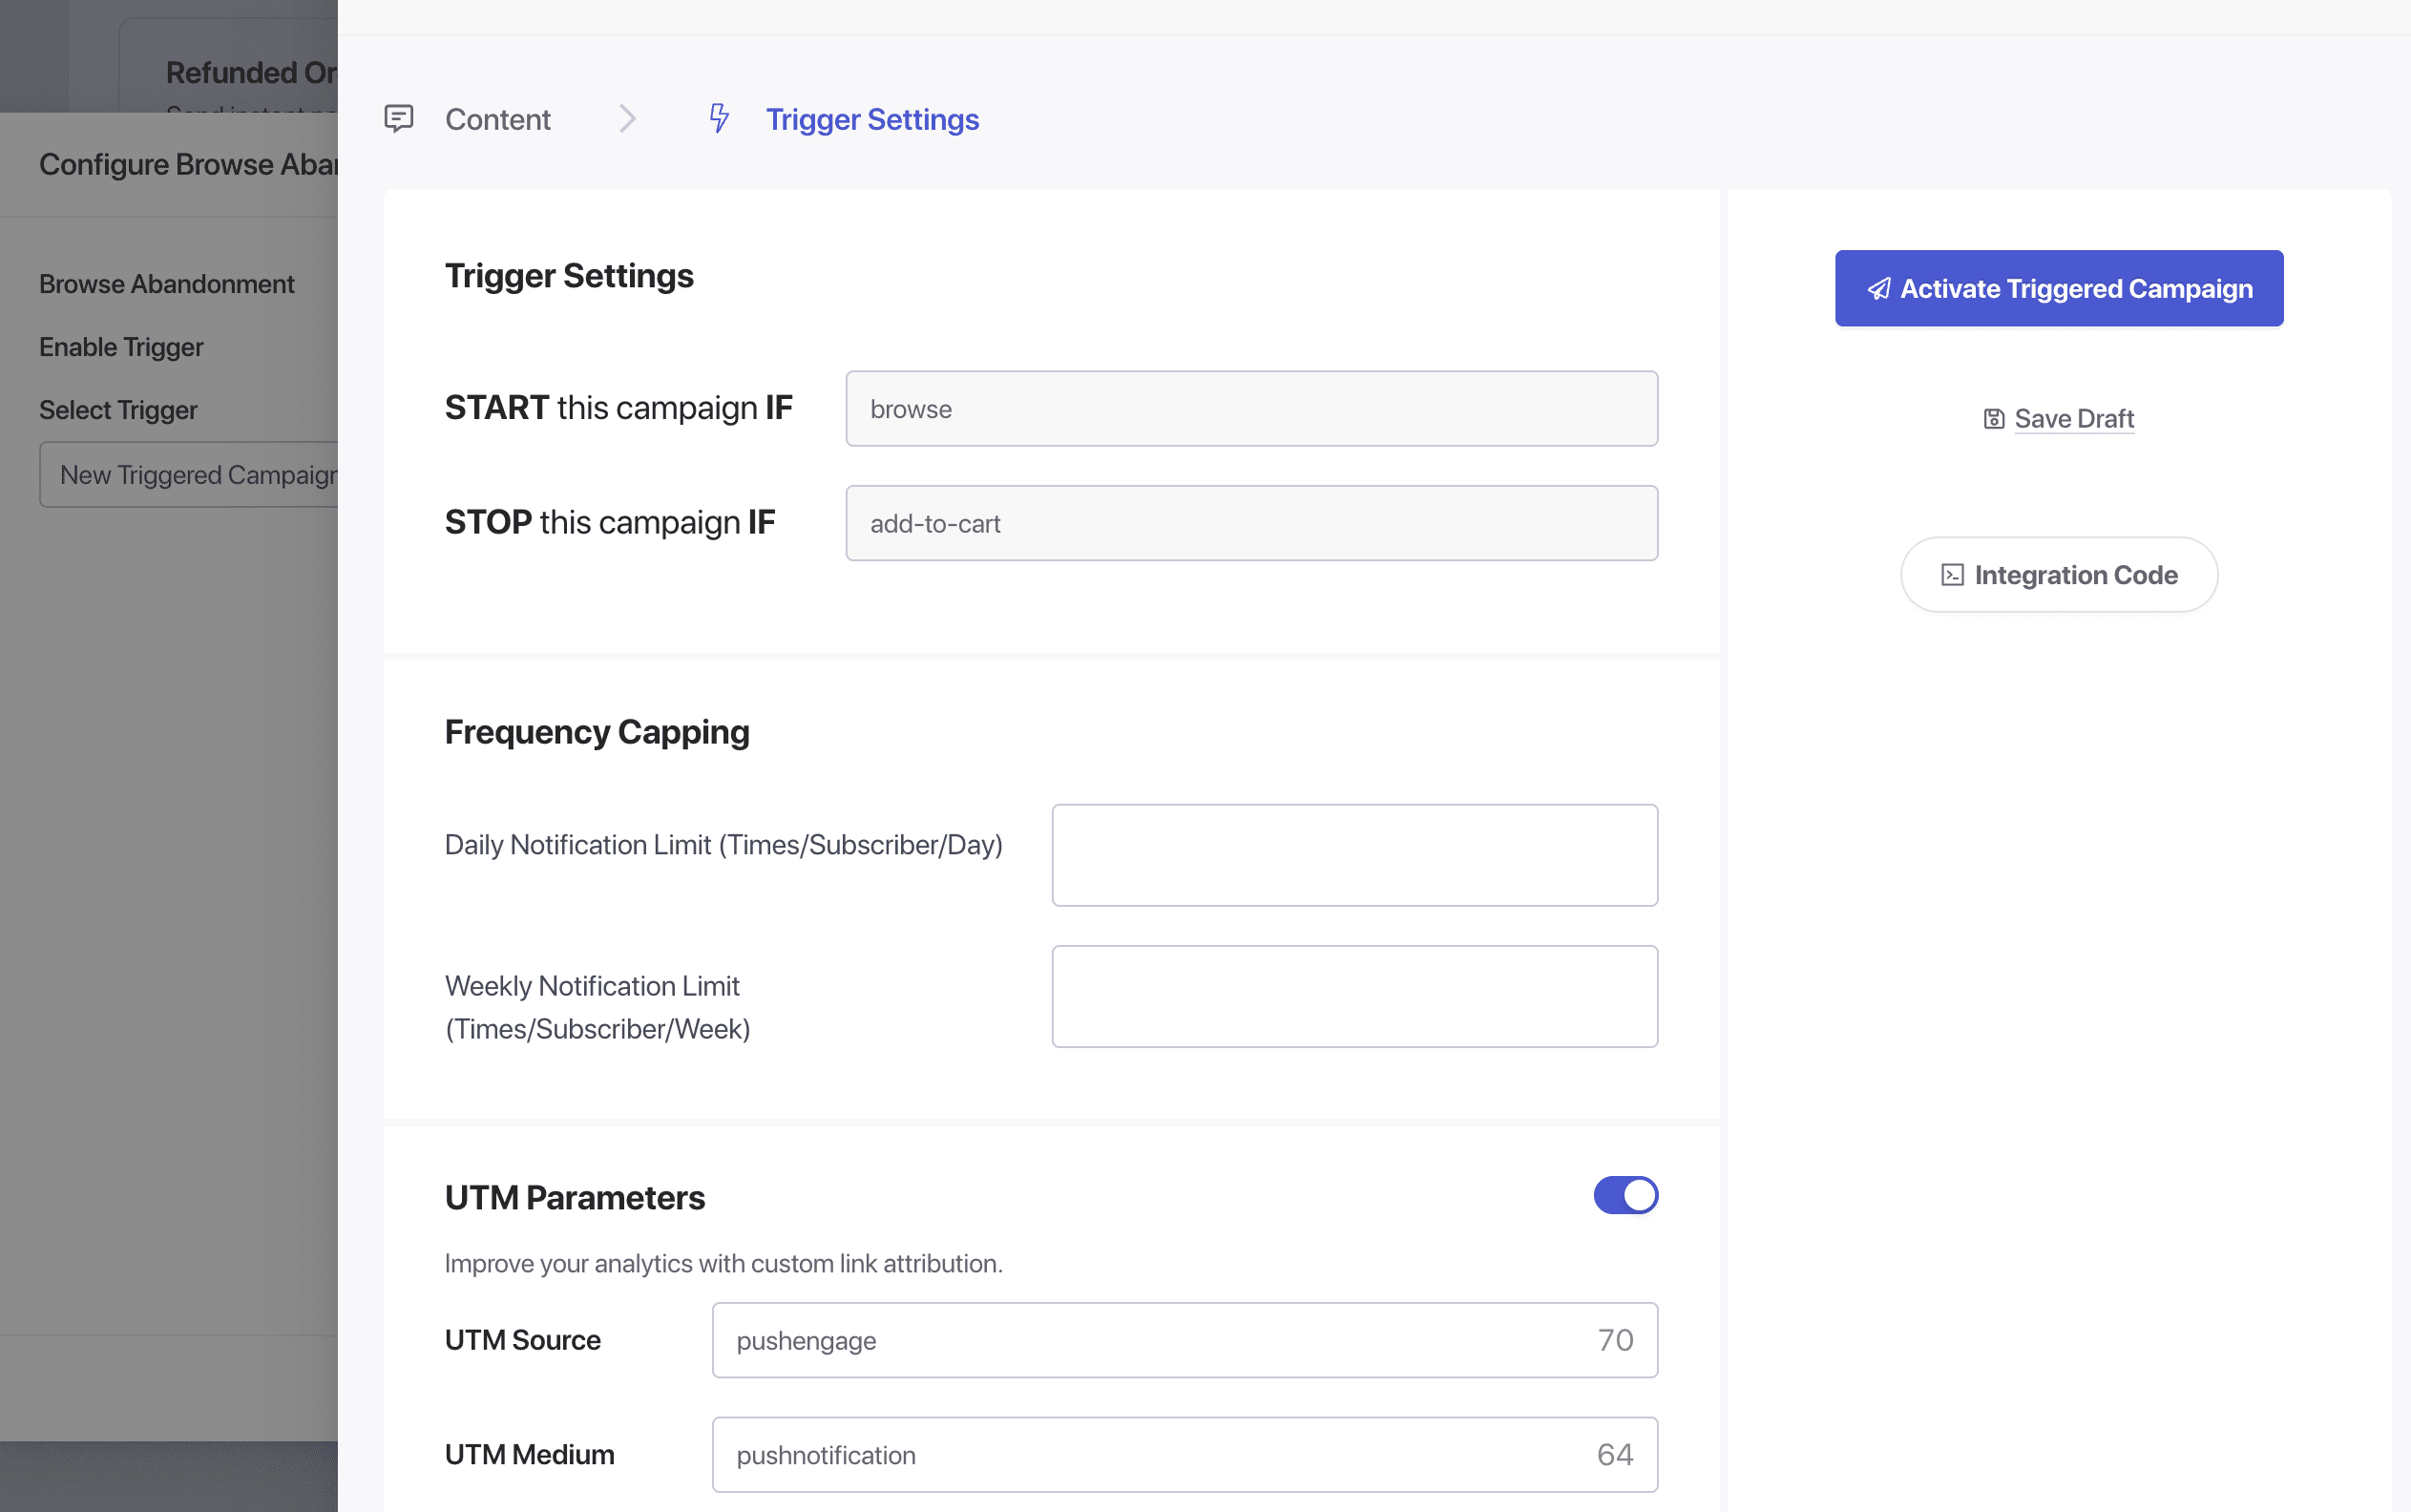Switch to the Content step tab

497,120
